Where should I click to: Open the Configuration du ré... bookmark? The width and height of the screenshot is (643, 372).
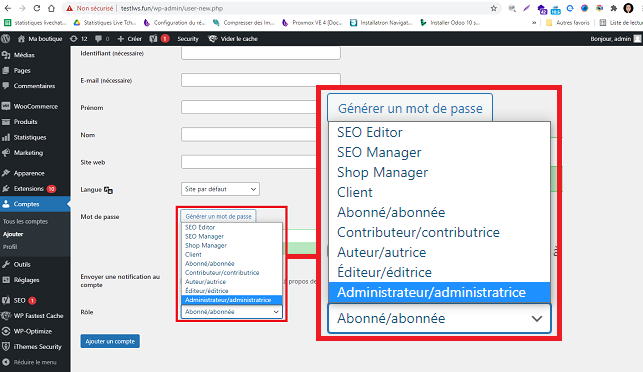click(x=174, y=23)
